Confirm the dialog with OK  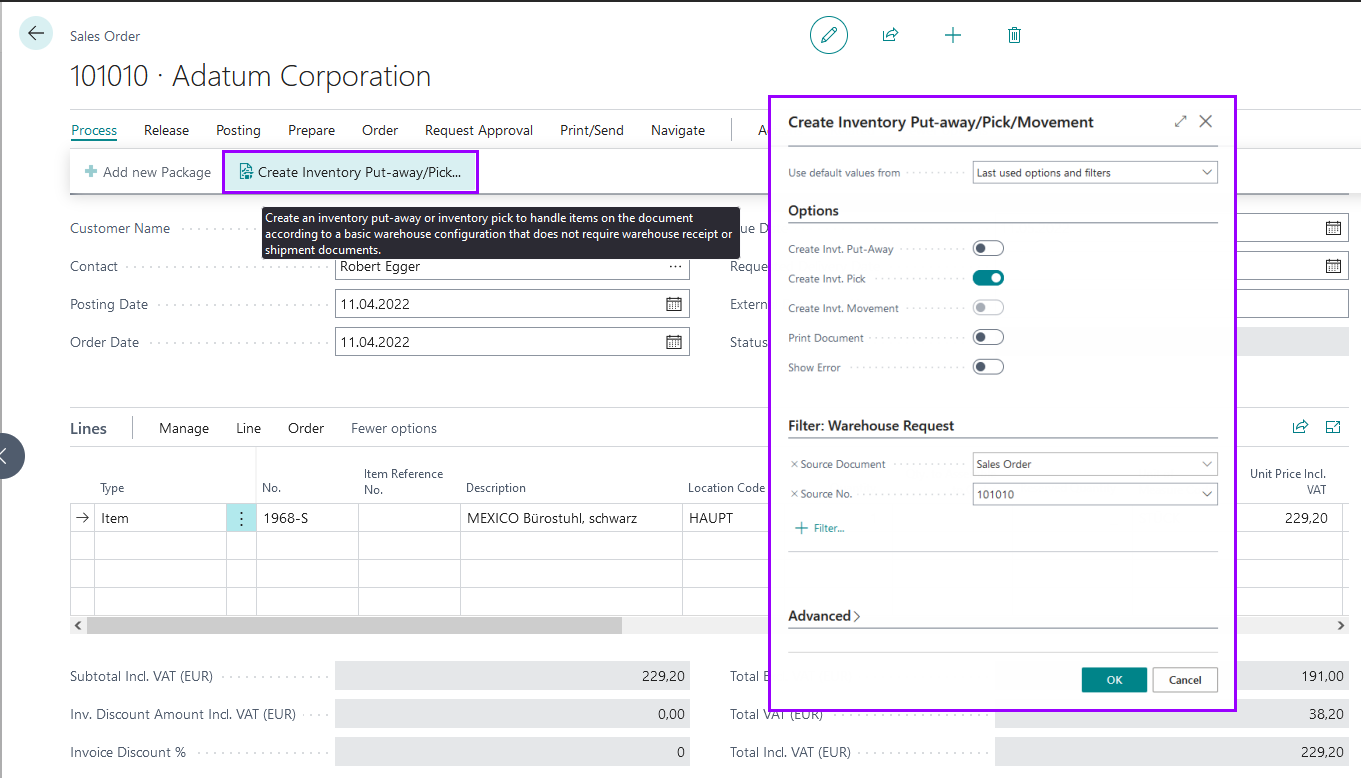click(1114, 680)
